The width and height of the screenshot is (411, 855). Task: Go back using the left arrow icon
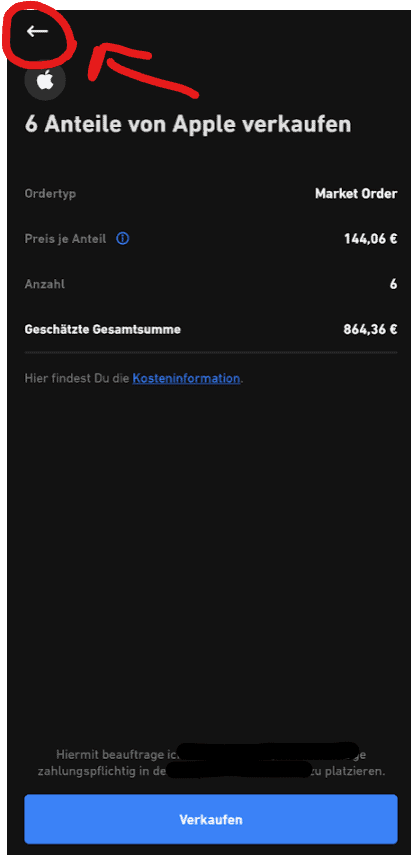click(37, 32)
